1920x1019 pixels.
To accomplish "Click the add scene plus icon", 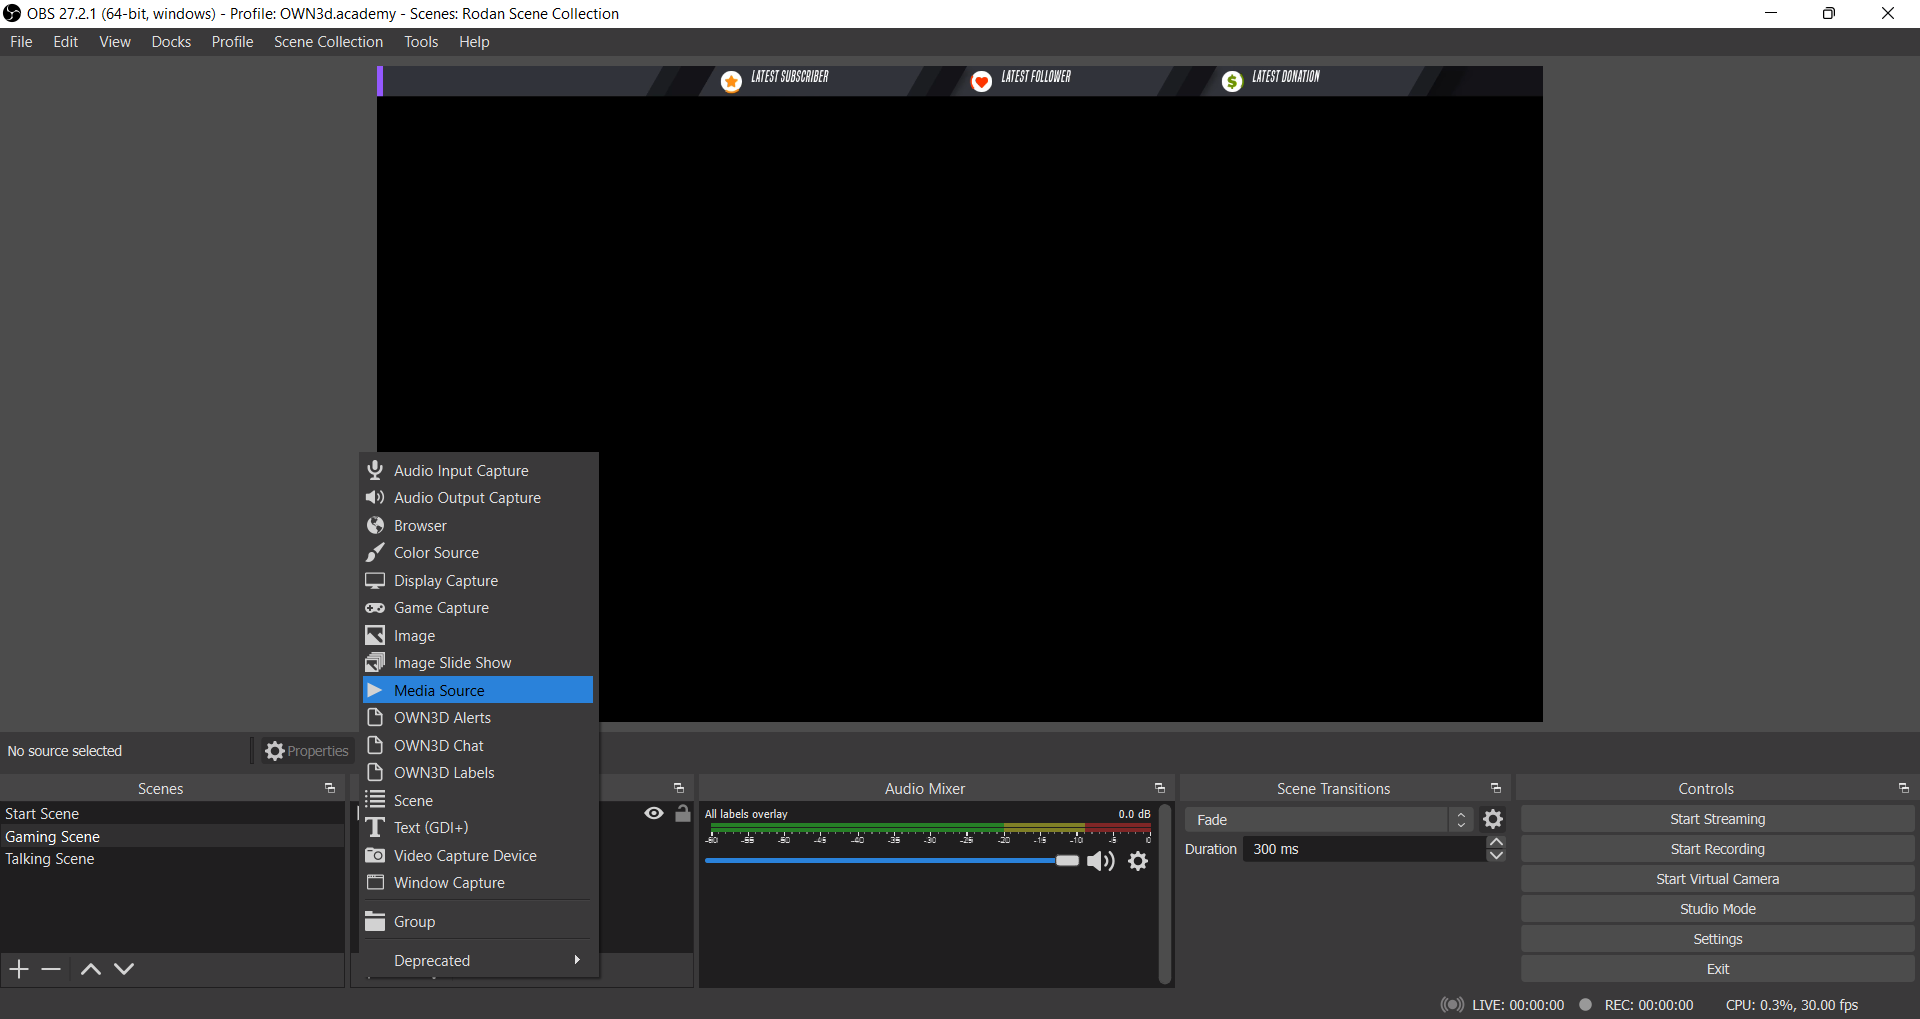I will pos(19,969).
